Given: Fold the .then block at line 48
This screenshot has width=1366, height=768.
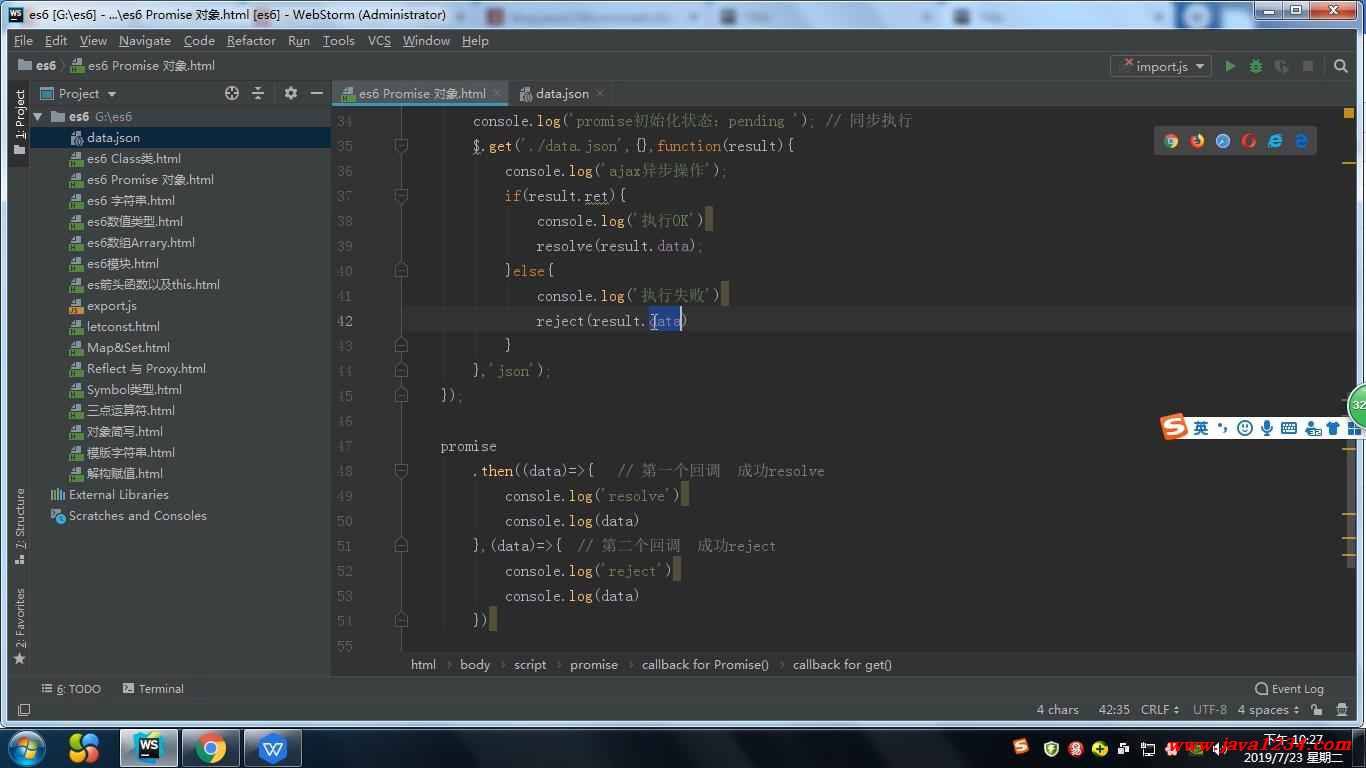Looking at the screenshot, I should 401,471.
